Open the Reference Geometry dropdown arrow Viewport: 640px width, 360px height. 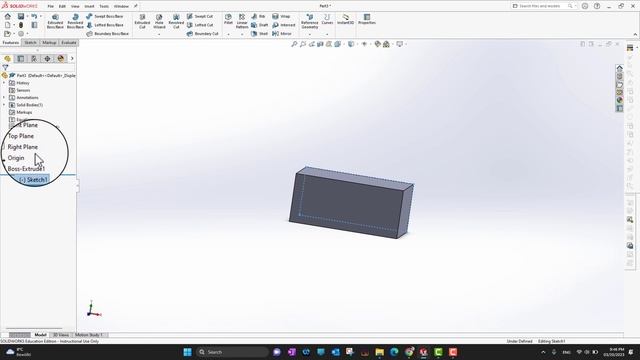pos(309,34)
